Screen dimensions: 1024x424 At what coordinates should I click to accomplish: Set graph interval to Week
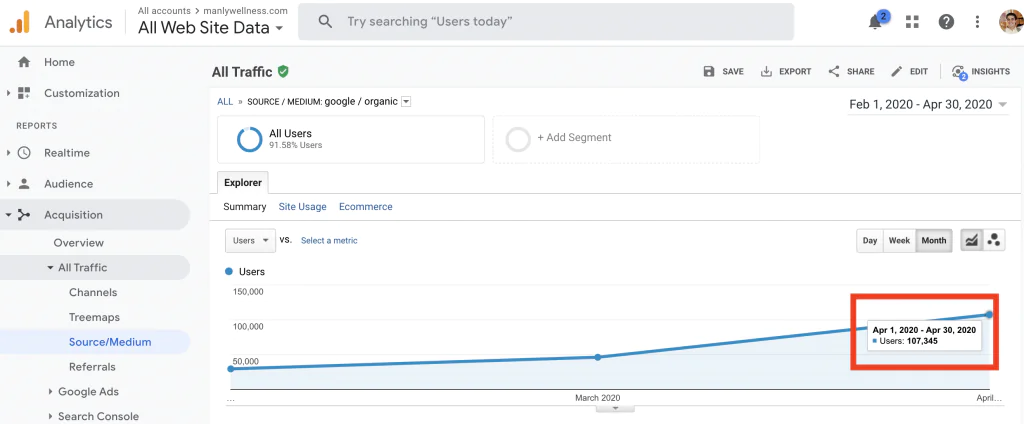tap(899, 241)
